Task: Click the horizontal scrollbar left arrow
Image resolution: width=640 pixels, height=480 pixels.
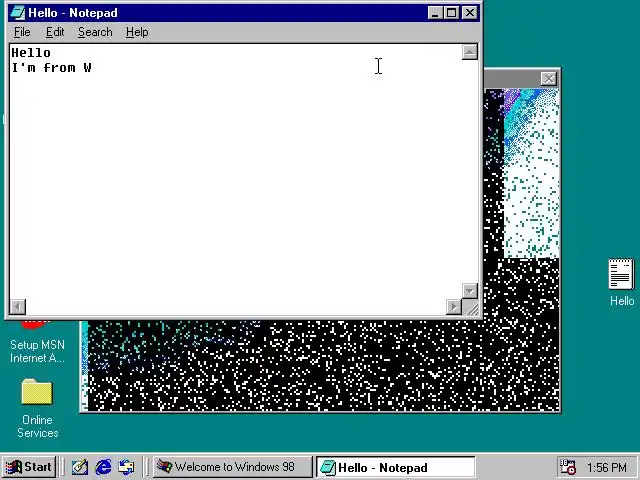Action: [x=18, y=307]
